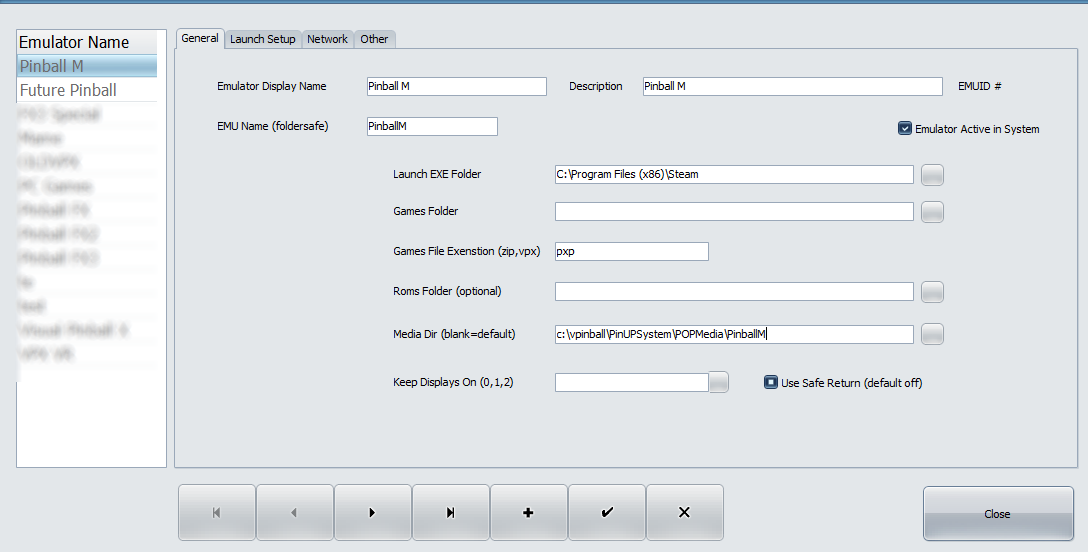Save changes with checkmark button
1088x552 pixels.
click(x=606, y=513)
